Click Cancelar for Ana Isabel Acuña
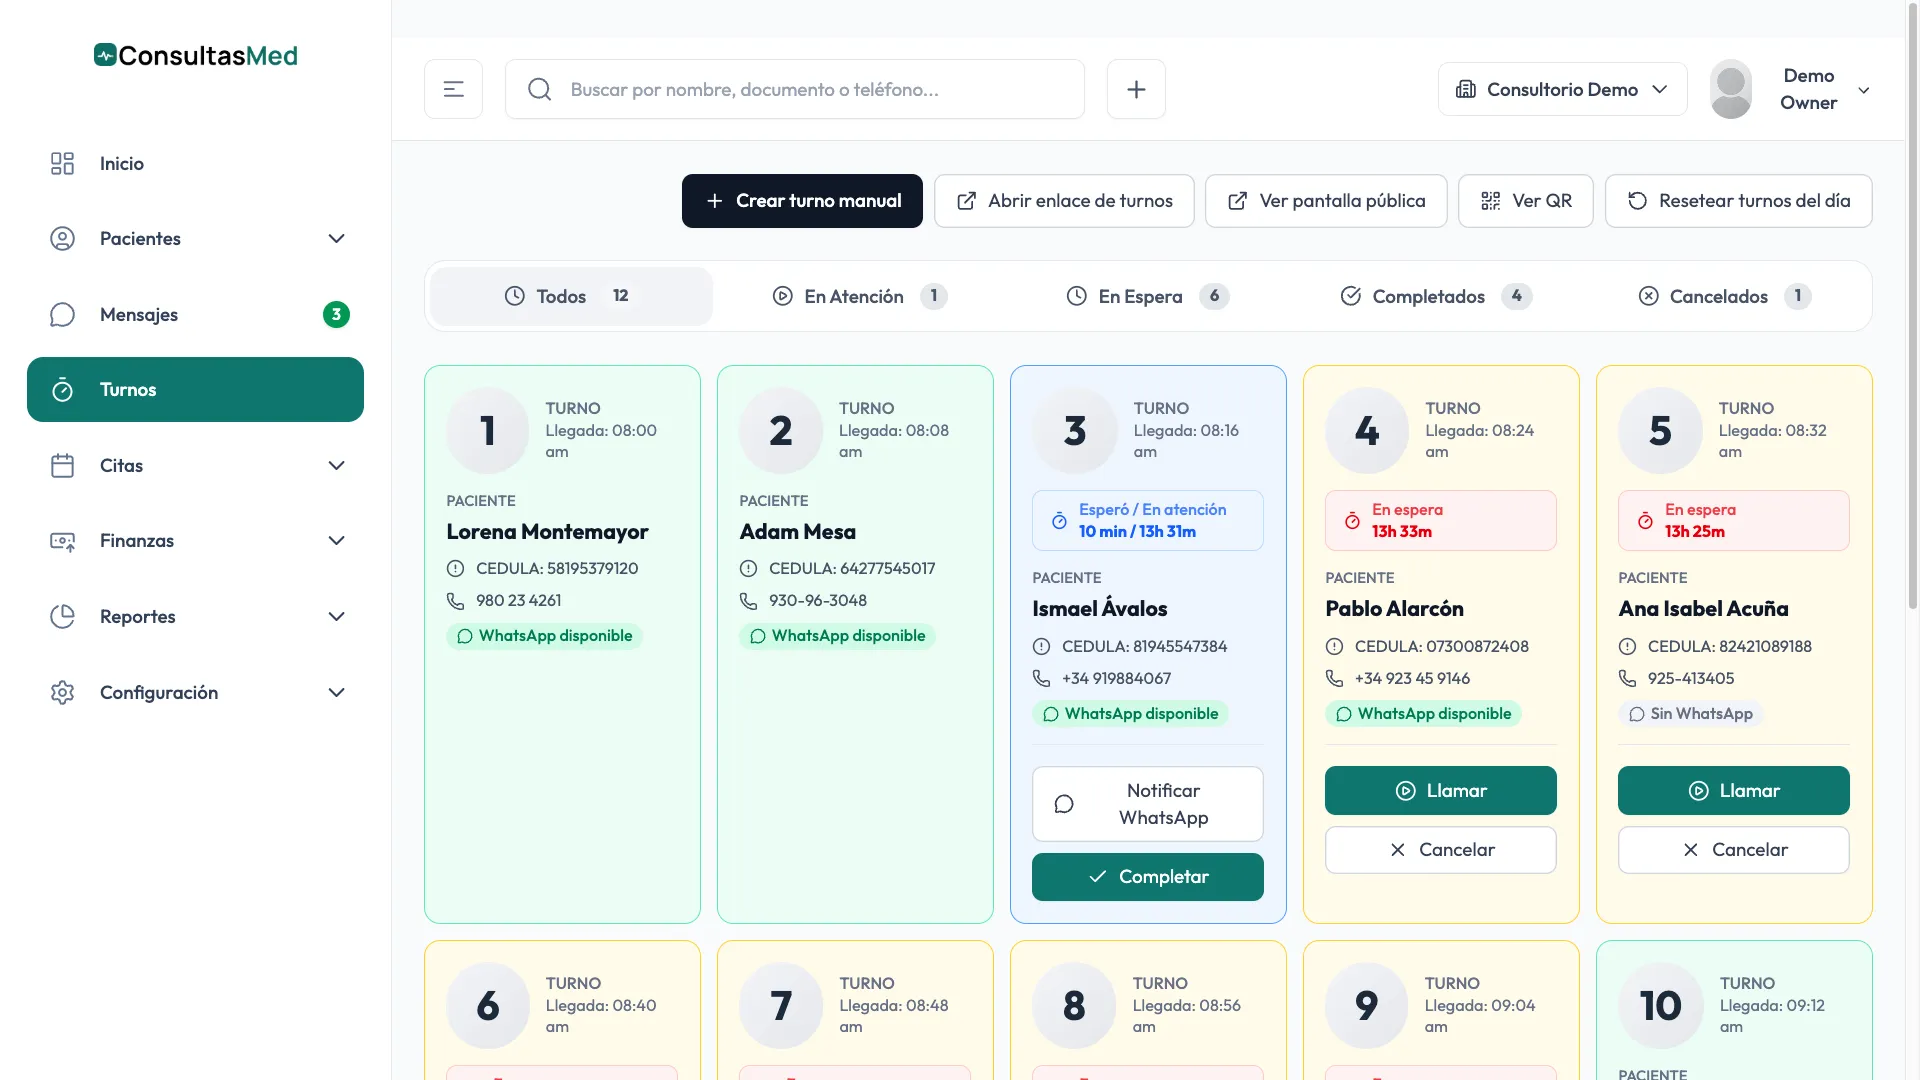This screenshot has height=1080, width=1920. tap(1734, 850)
